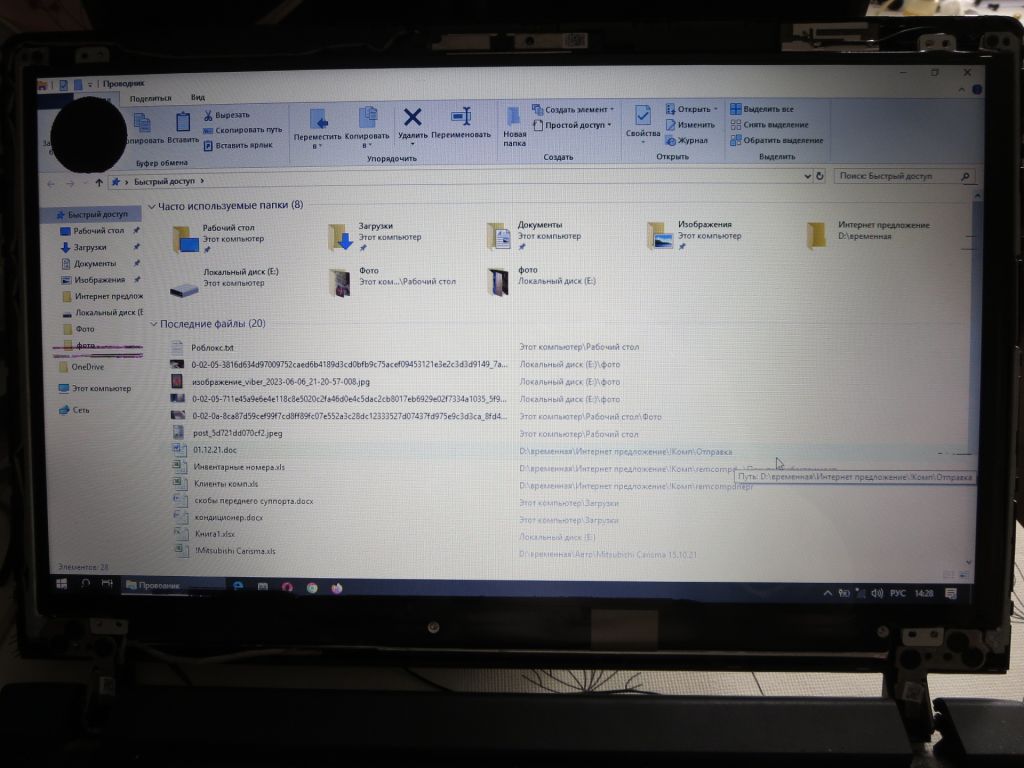Image resolution: width=1024 pixels, height=768 pixels.
Task: Click the РУС language indicator in taskbar
Action: [x=898, y=593]
